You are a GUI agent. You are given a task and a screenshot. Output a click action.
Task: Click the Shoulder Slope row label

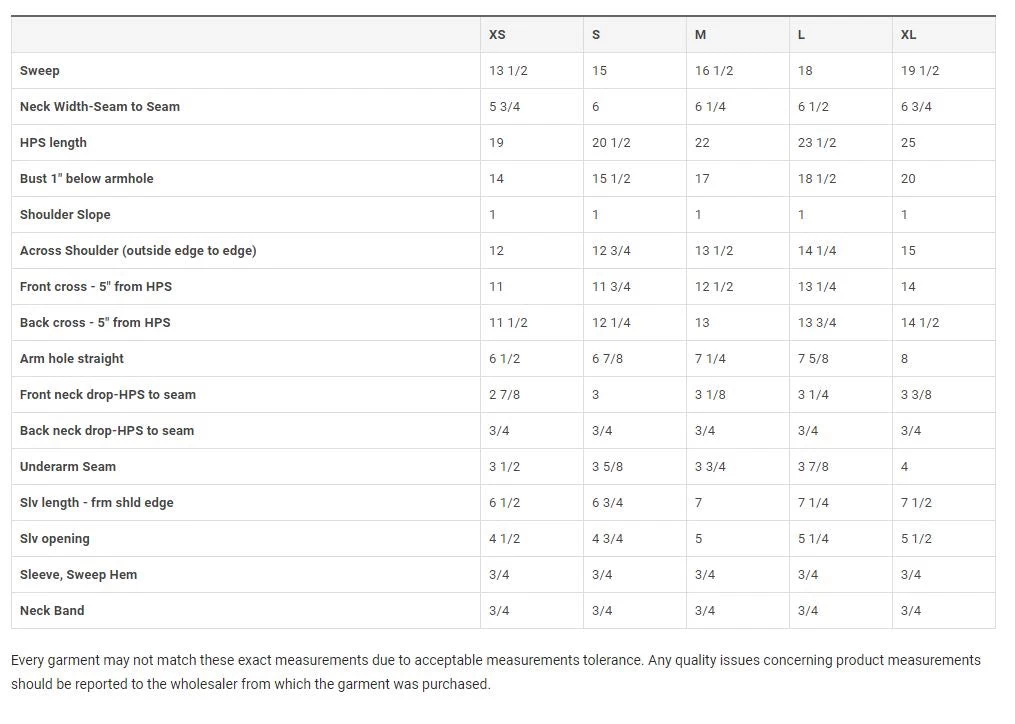(65, 215)
